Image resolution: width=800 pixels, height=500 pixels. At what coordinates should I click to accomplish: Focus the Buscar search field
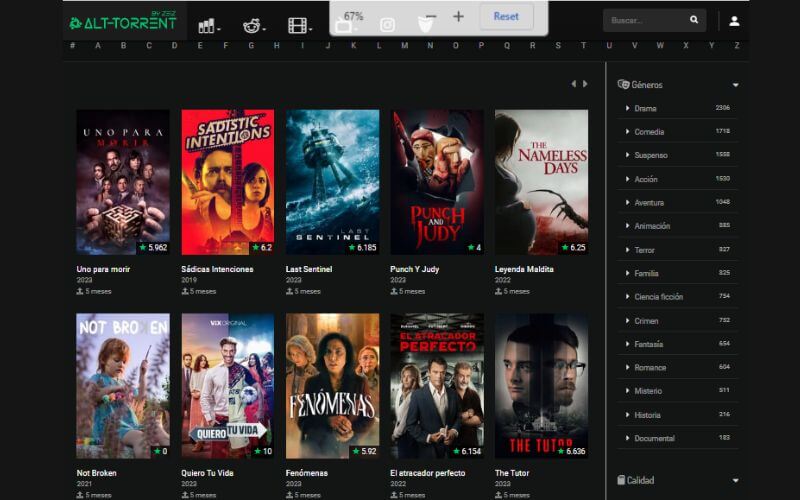(643, 20)
